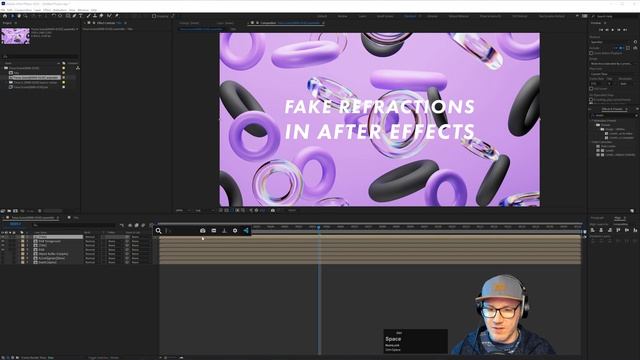640x360 pixels.
Task: Open the Preview resolution Auto dropdown
Action: pos(626,84)
